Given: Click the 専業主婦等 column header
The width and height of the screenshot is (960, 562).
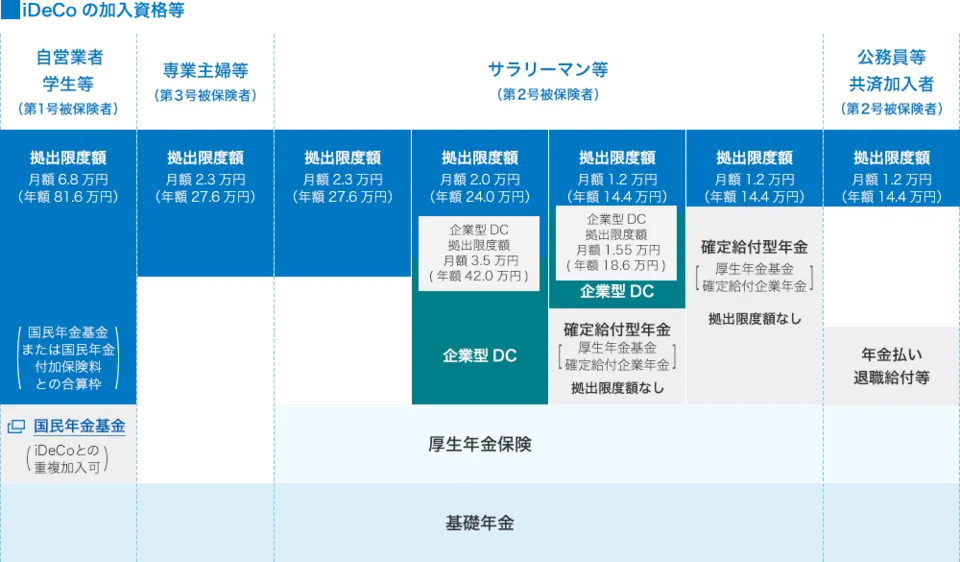Looking at the screenshot, I should (x=206, y=70).
